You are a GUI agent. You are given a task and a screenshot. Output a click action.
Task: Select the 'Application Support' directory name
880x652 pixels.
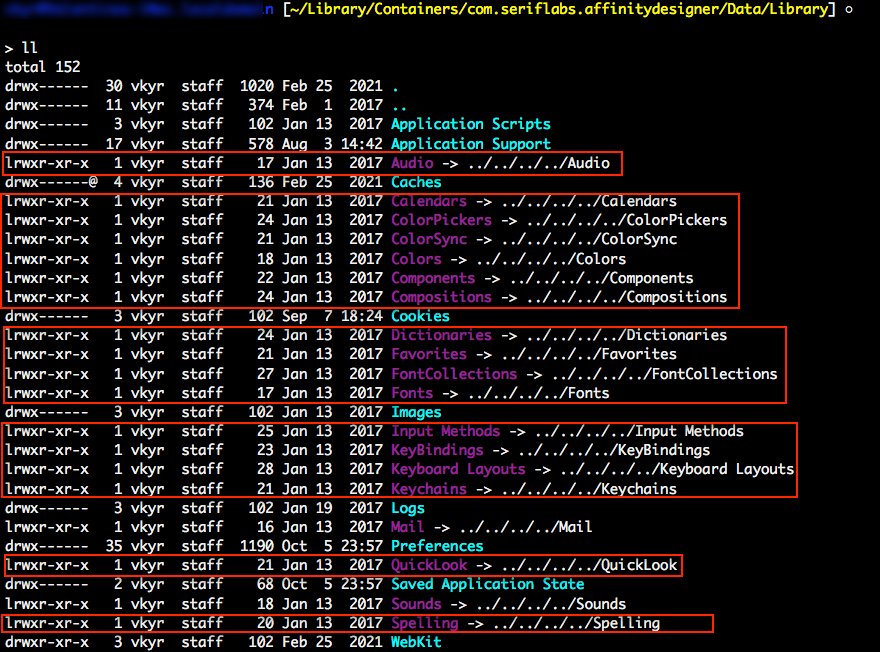tap(471, 144)
